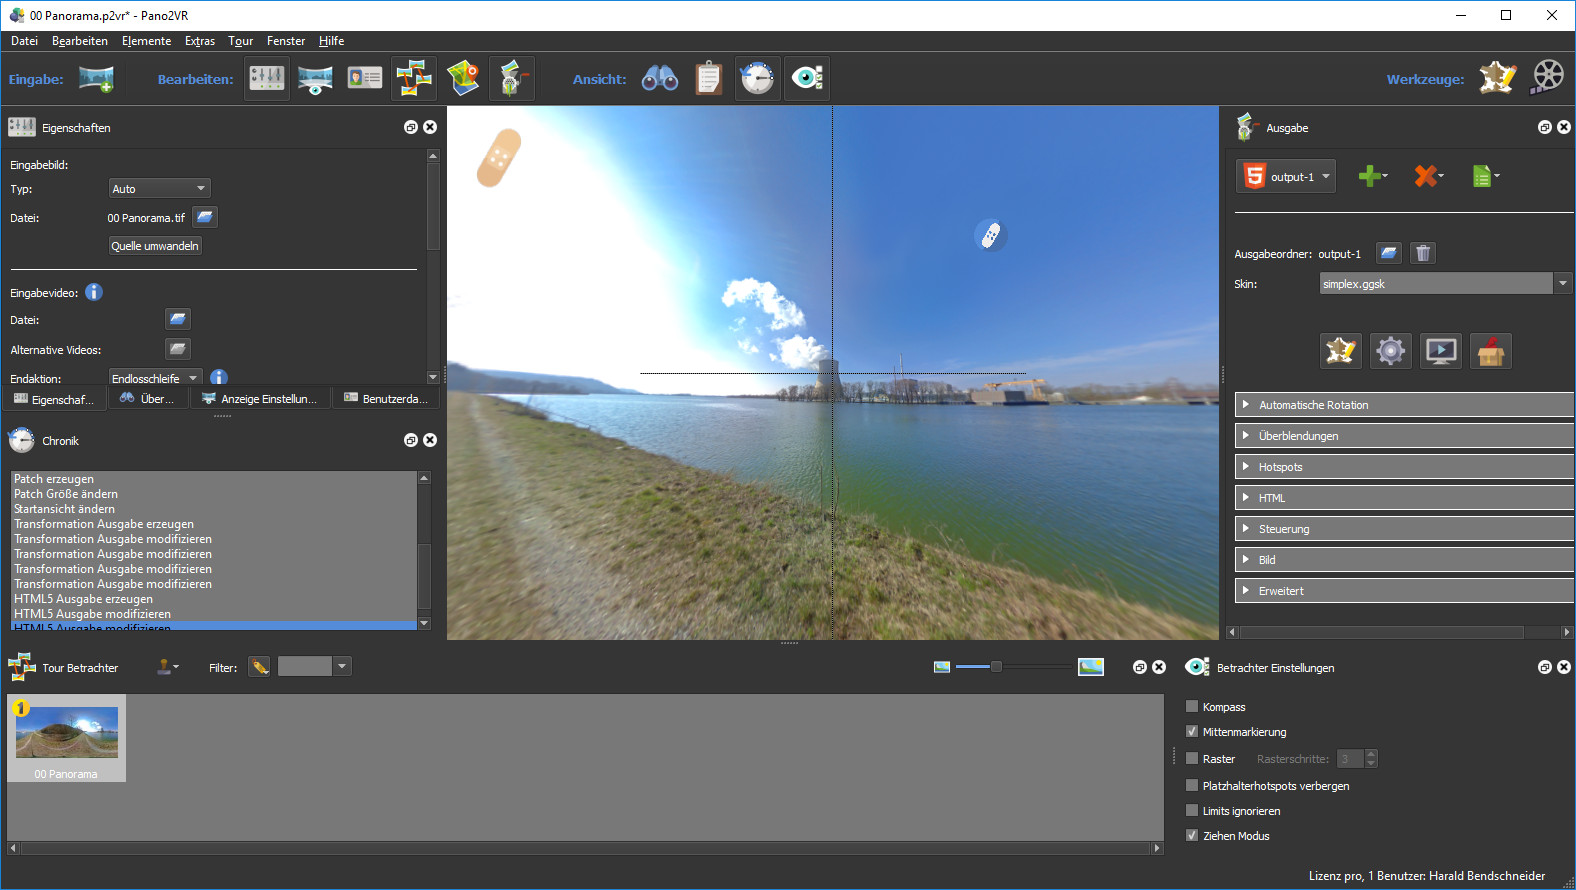Viewport: 1576px width, 890px height.
Task: Click the thumbnail size slider handle
Action: 996,667
